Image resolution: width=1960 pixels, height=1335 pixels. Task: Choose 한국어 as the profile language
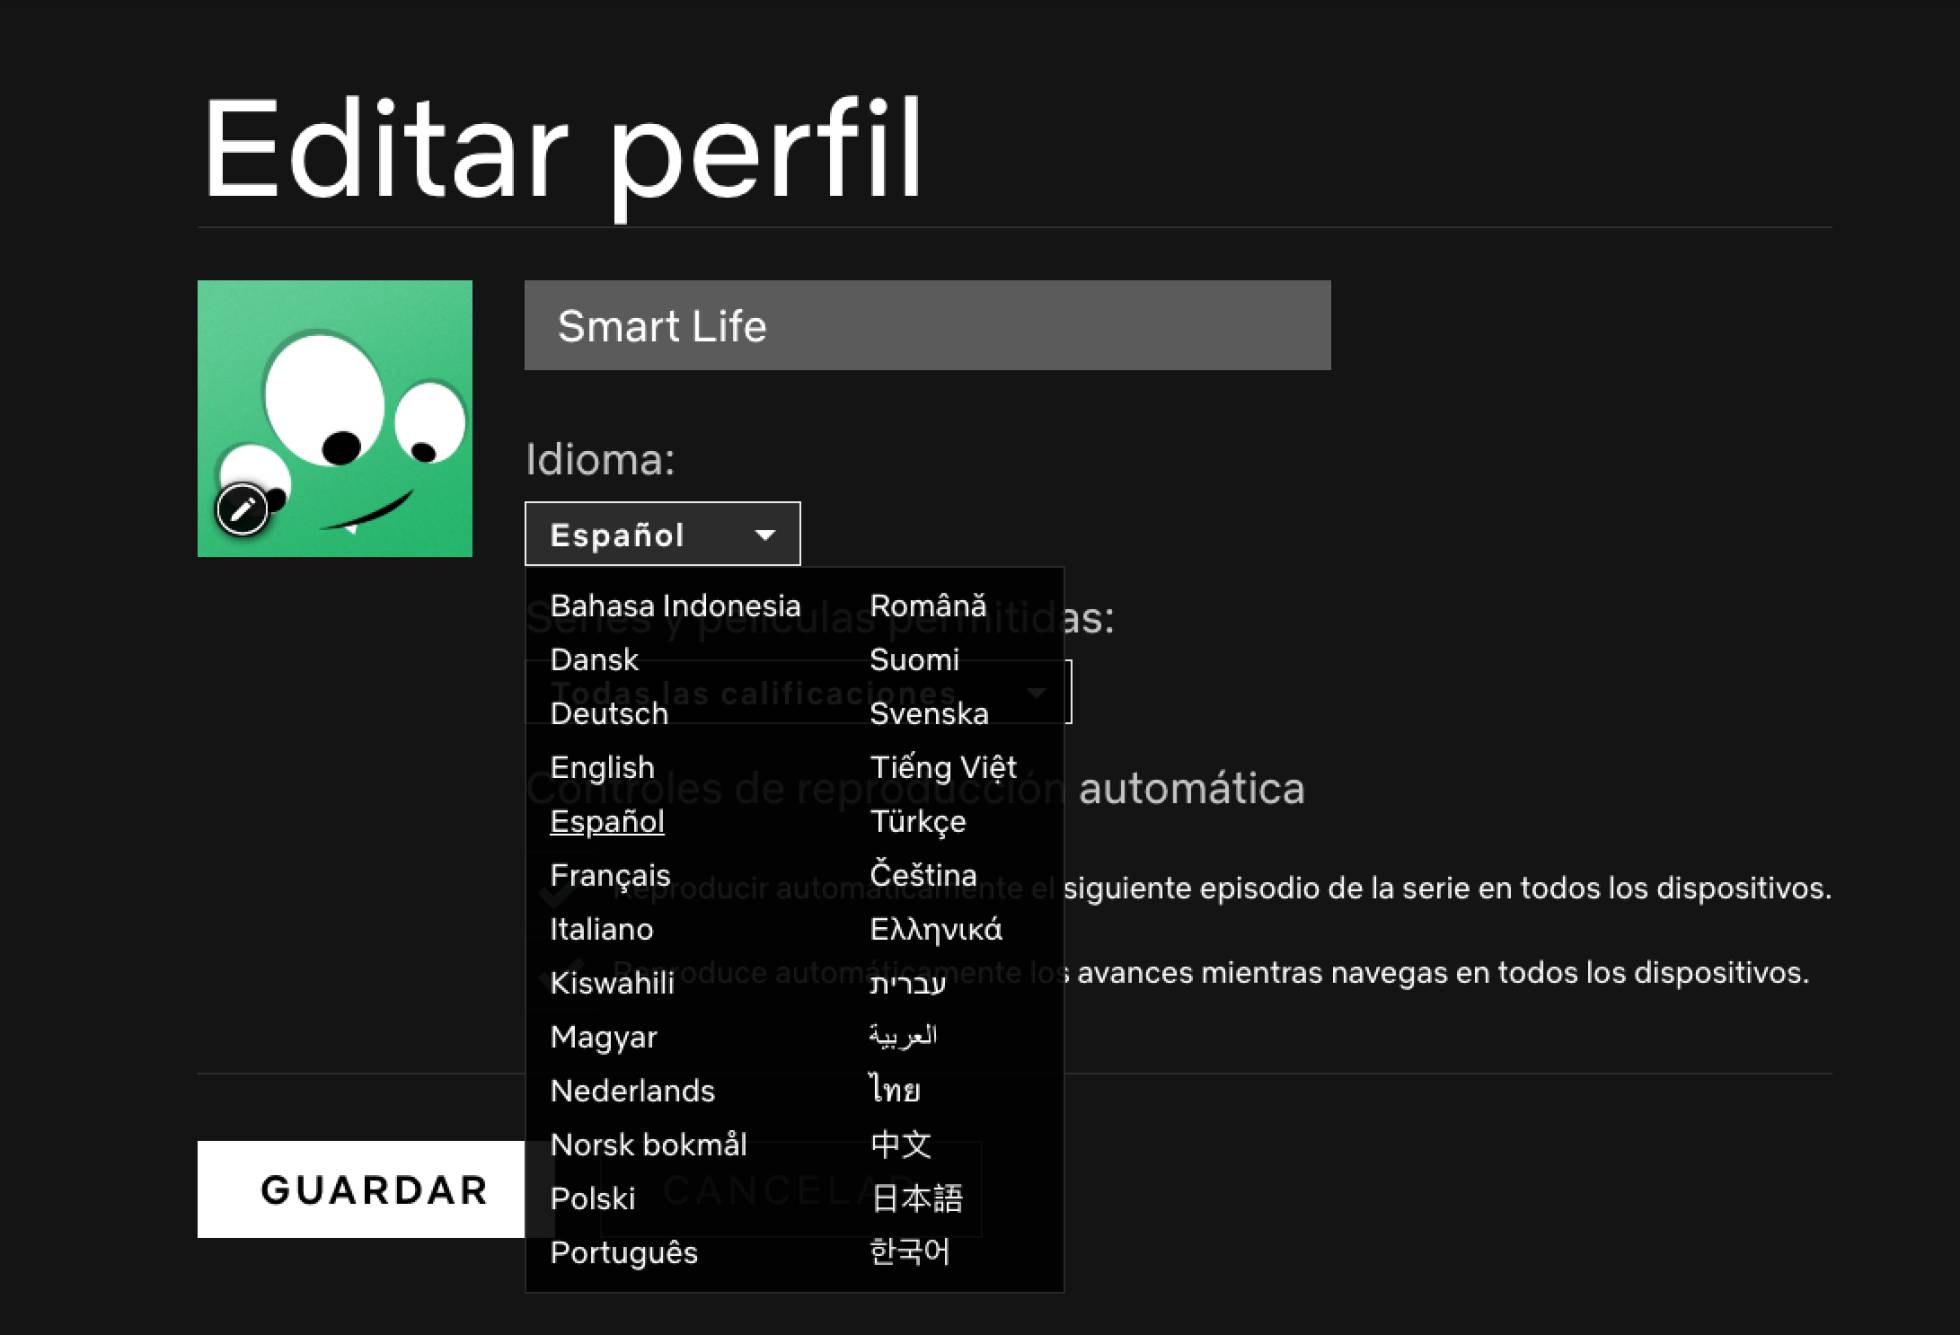pos(908,1252)
